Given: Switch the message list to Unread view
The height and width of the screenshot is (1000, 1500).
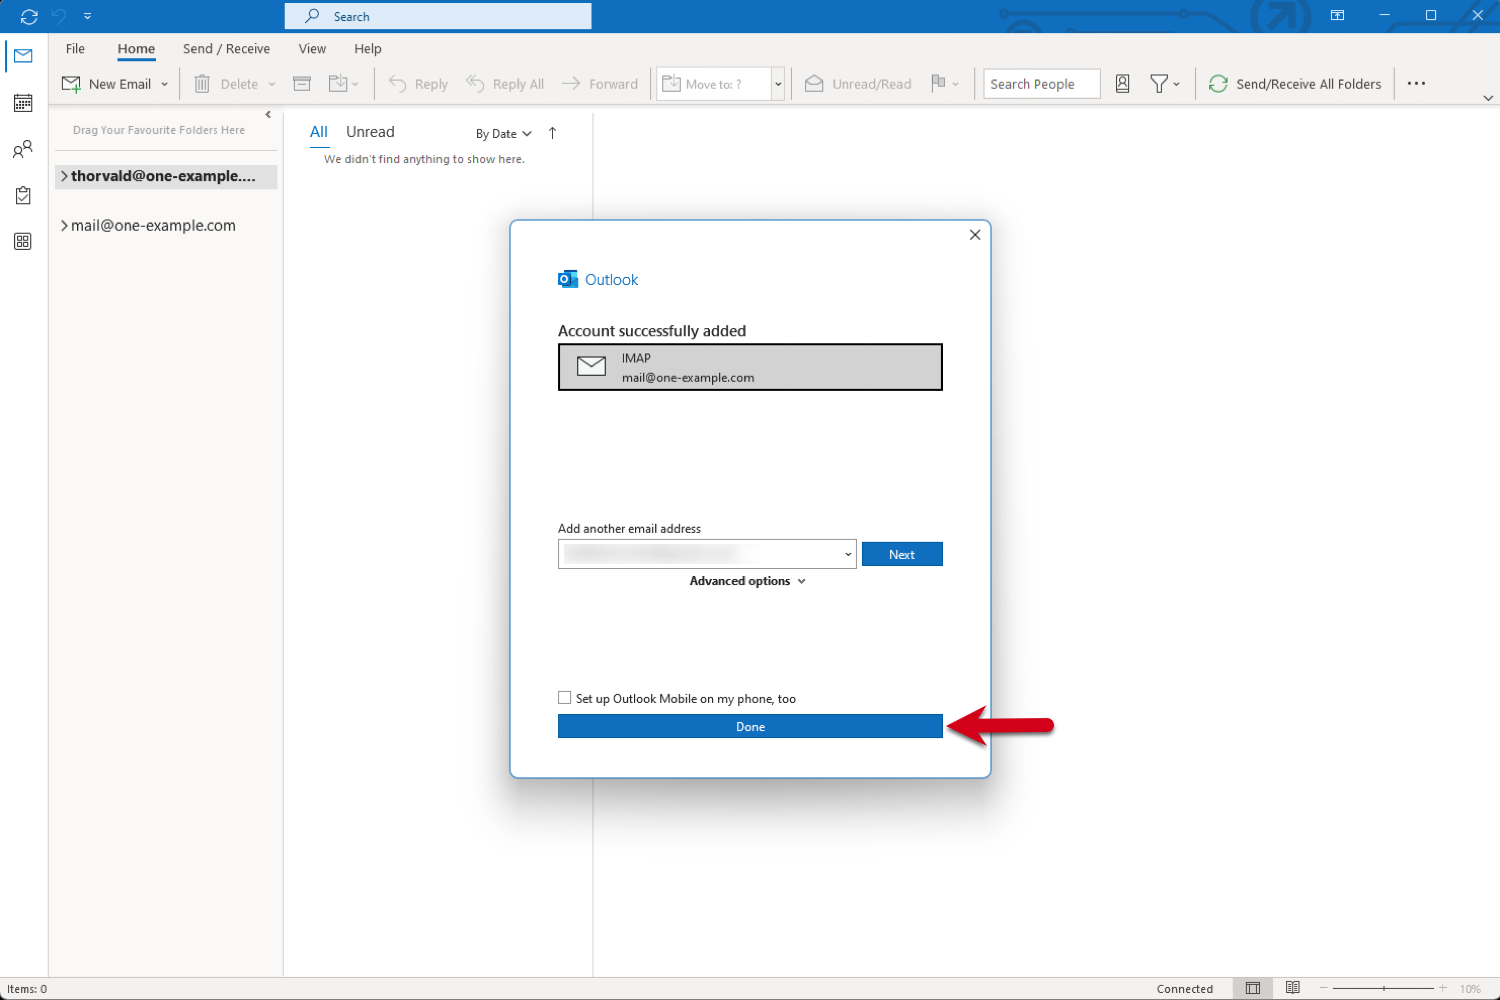Looking at the screenshot, I should click(369, 131).
